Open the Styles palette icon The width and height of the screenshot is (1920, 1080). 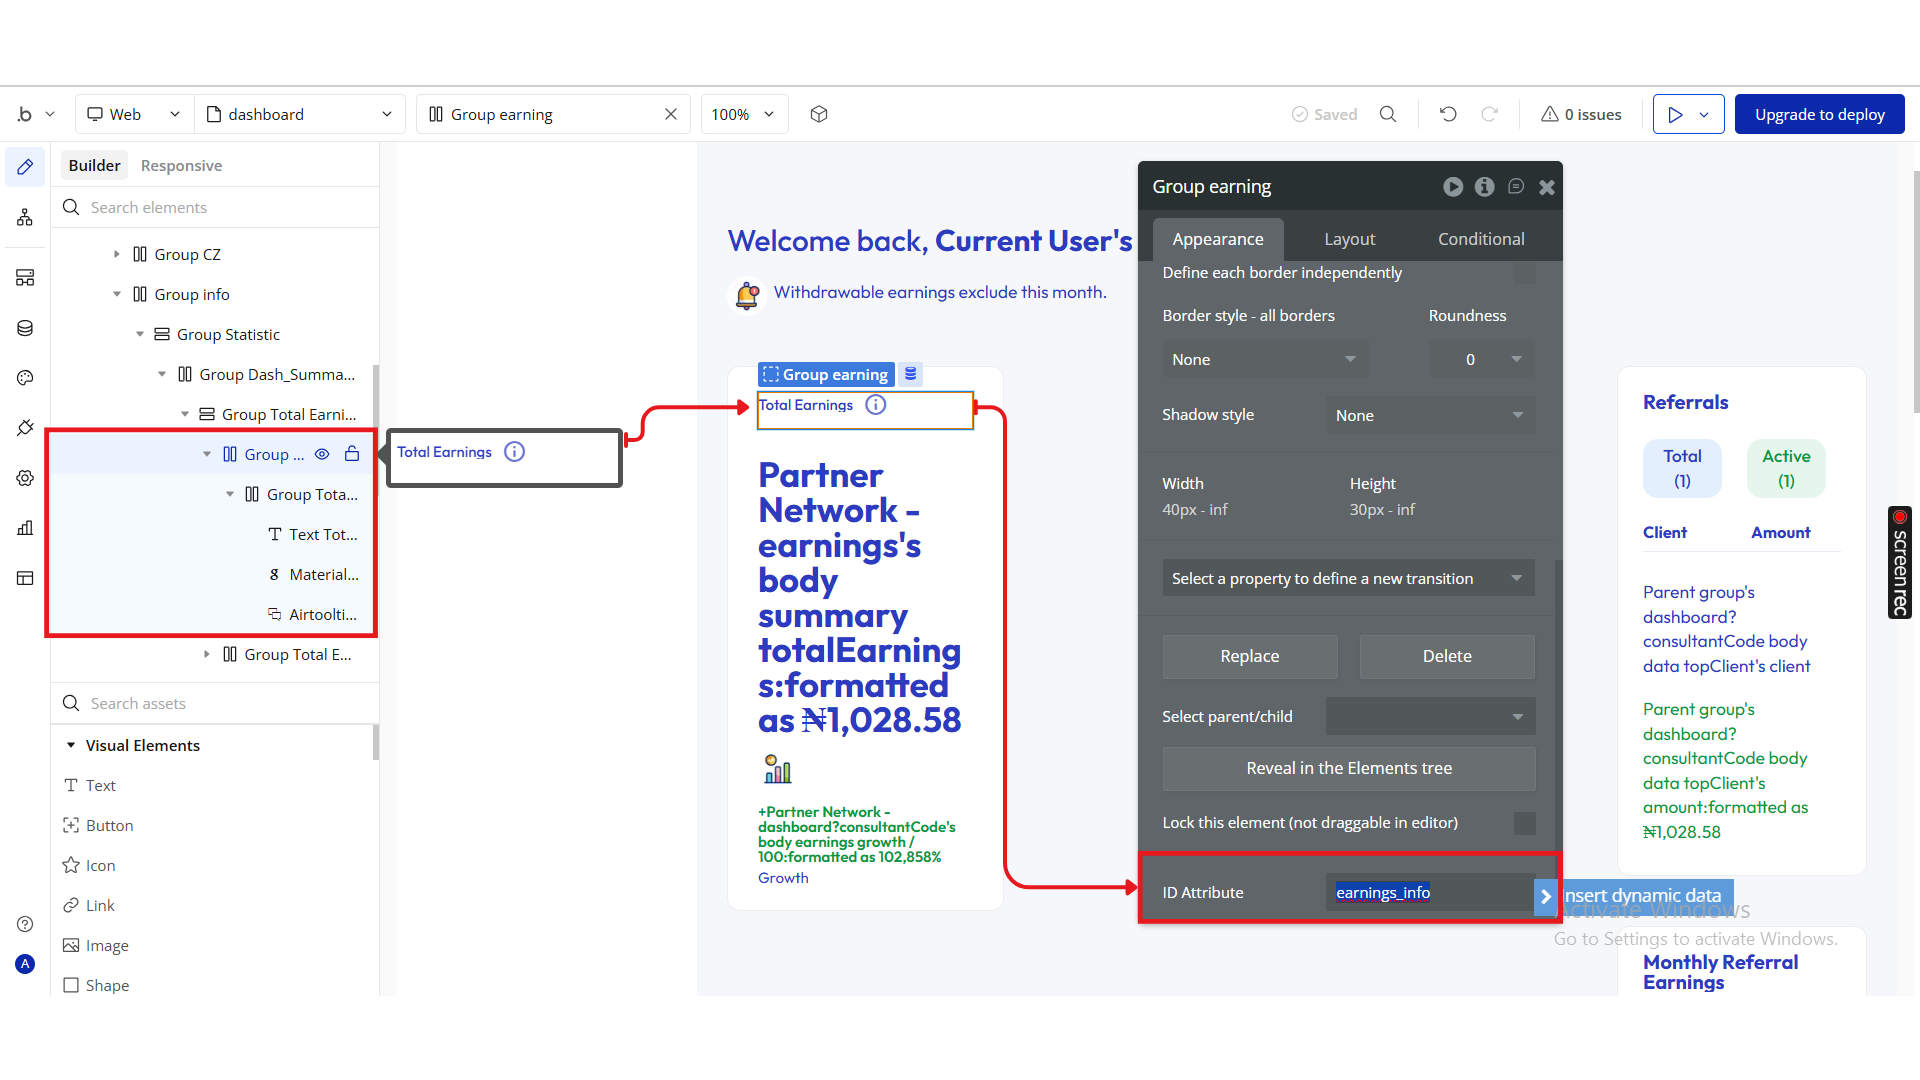(25, 378)
